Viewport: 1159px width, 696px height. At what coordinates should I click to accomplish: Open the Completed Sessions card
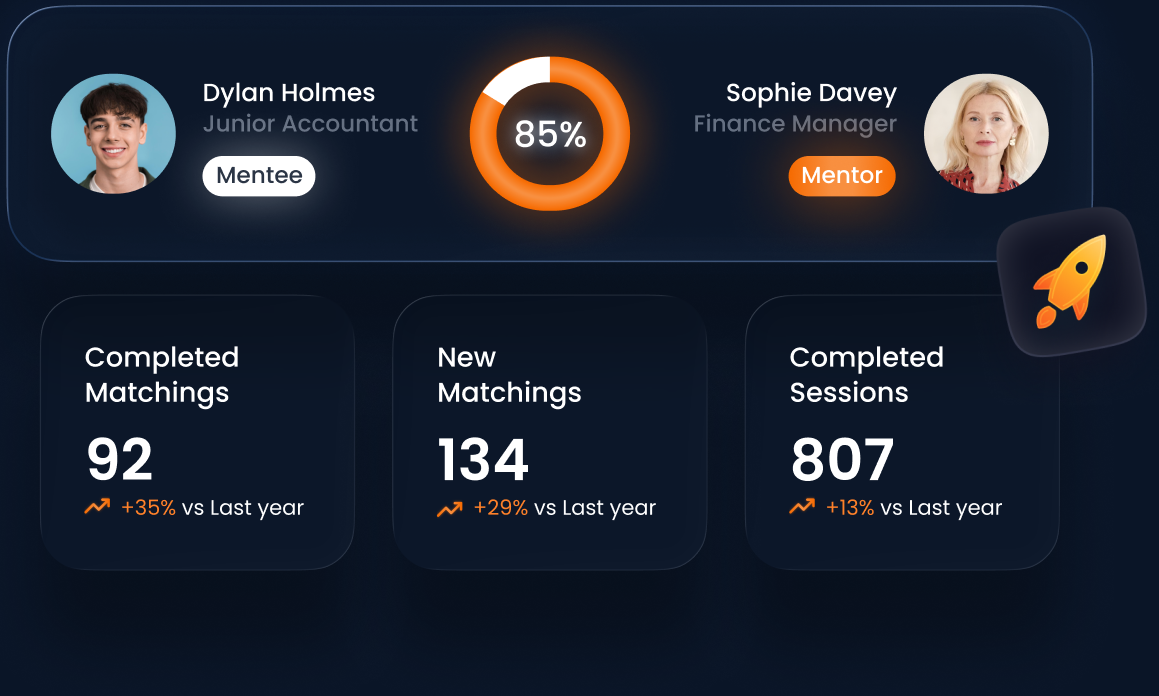(x=902, y=432)
